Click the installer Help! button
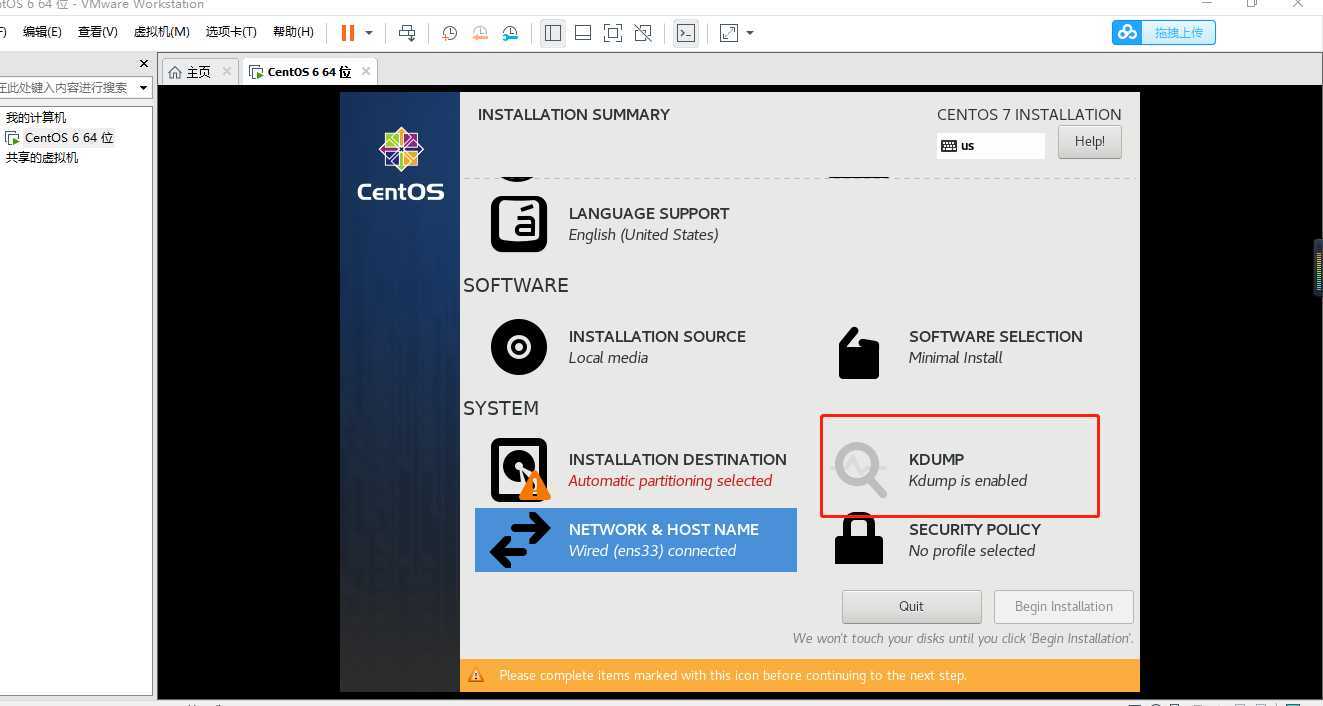 (1090, 142)
